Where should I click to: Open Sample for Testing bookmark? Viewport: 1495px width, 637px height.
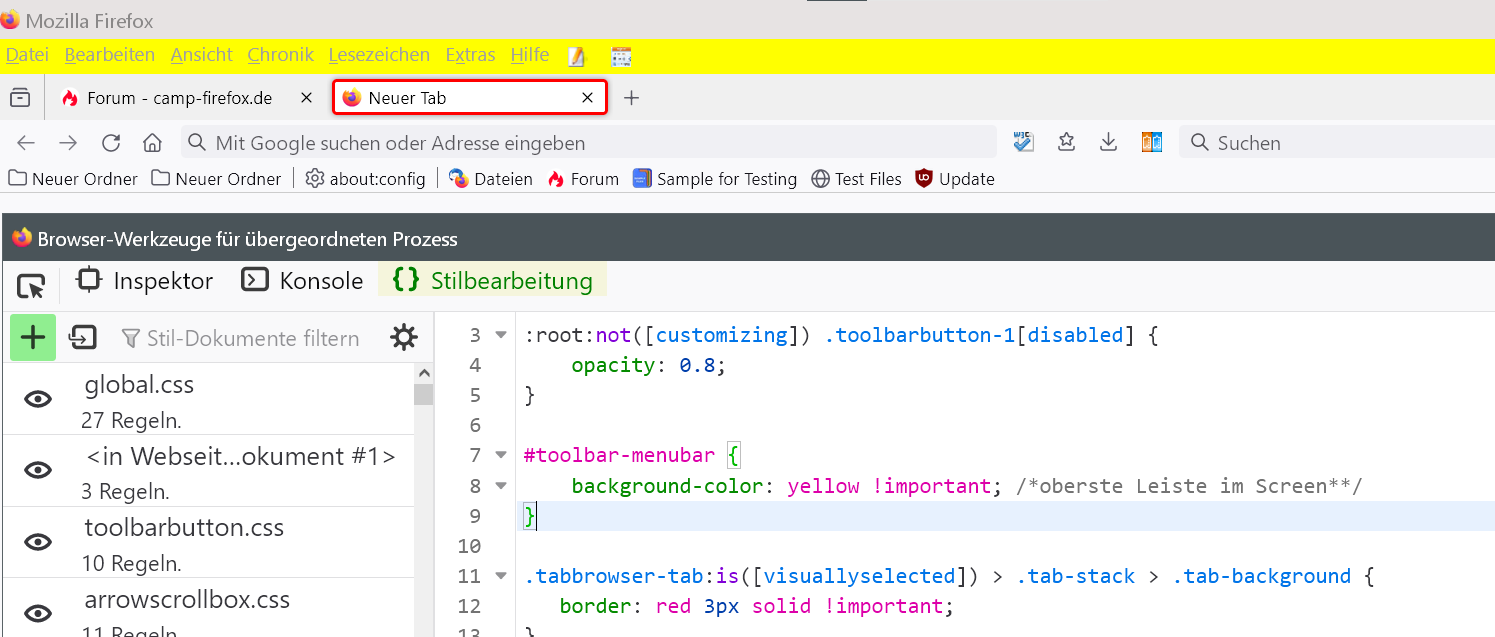pos(714,179)
